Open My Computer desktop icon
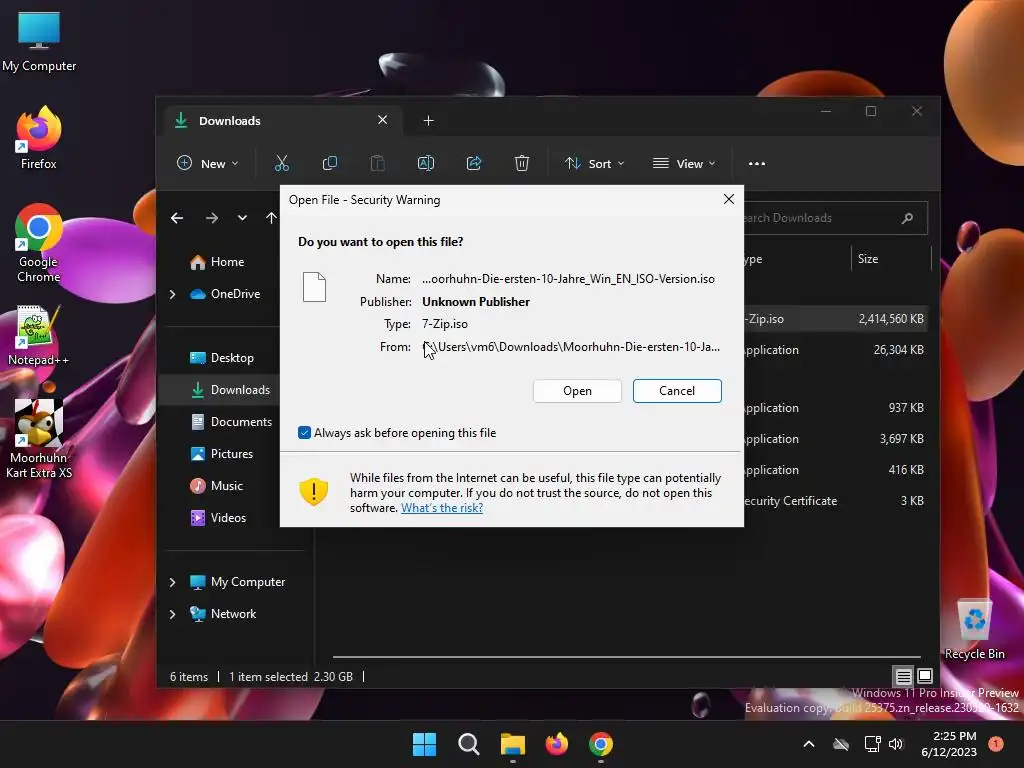Viewport: 1024px width, 768px height. pyautogui.click(x=39, y=42)
